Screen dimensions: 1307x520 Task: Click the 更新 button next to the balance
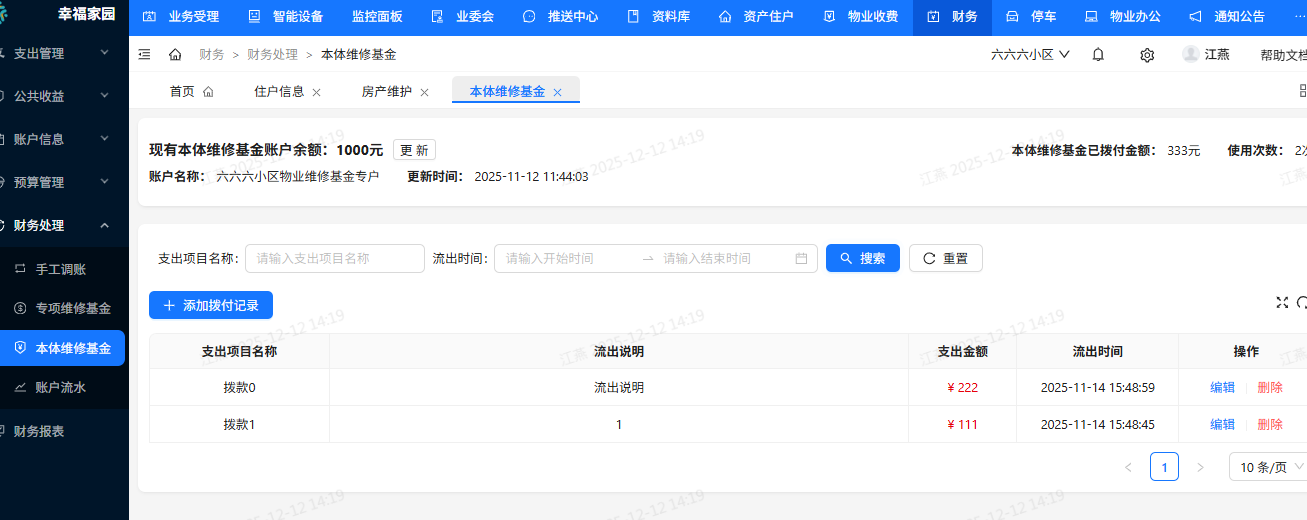(x=414, y=150)
